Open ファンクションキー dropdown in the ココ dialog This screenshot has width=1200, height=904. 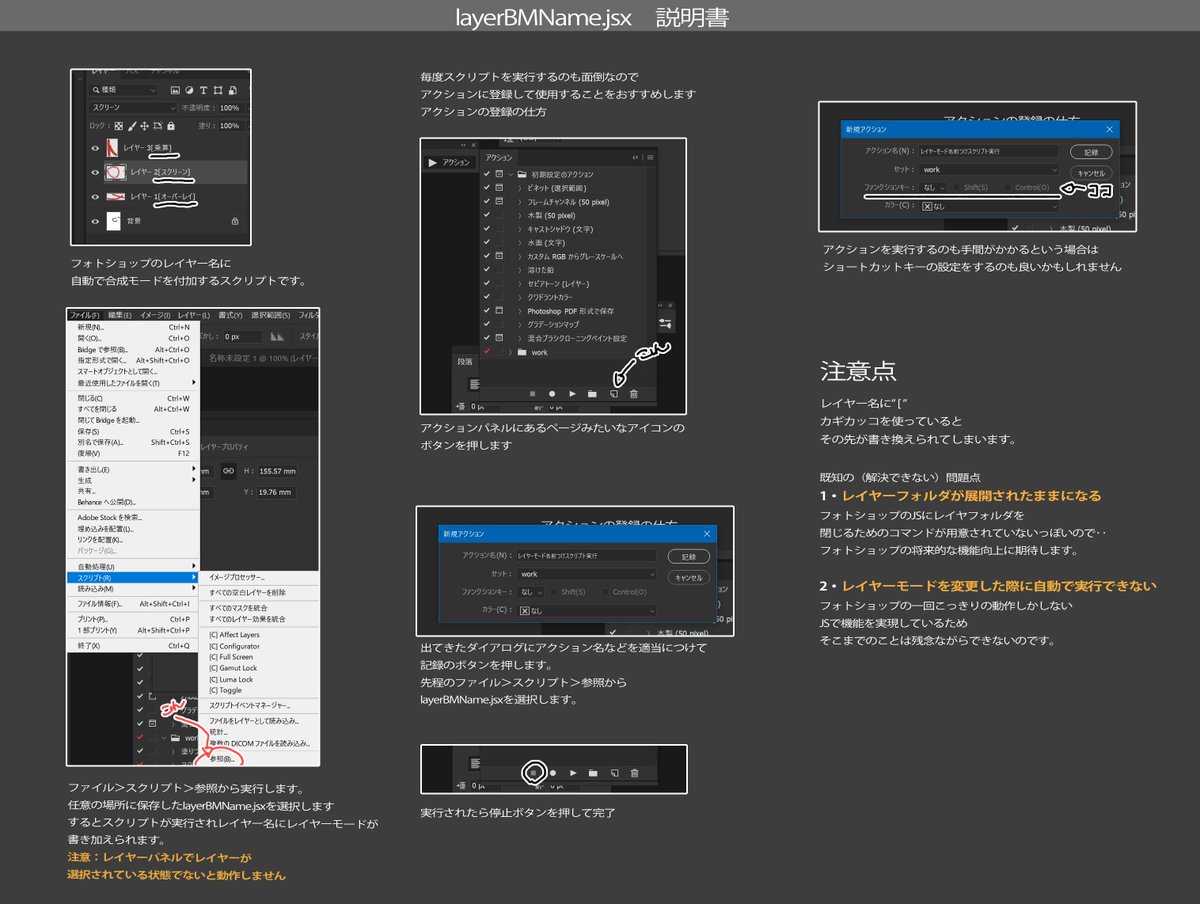pyautogui.click(x=932, y=187)
